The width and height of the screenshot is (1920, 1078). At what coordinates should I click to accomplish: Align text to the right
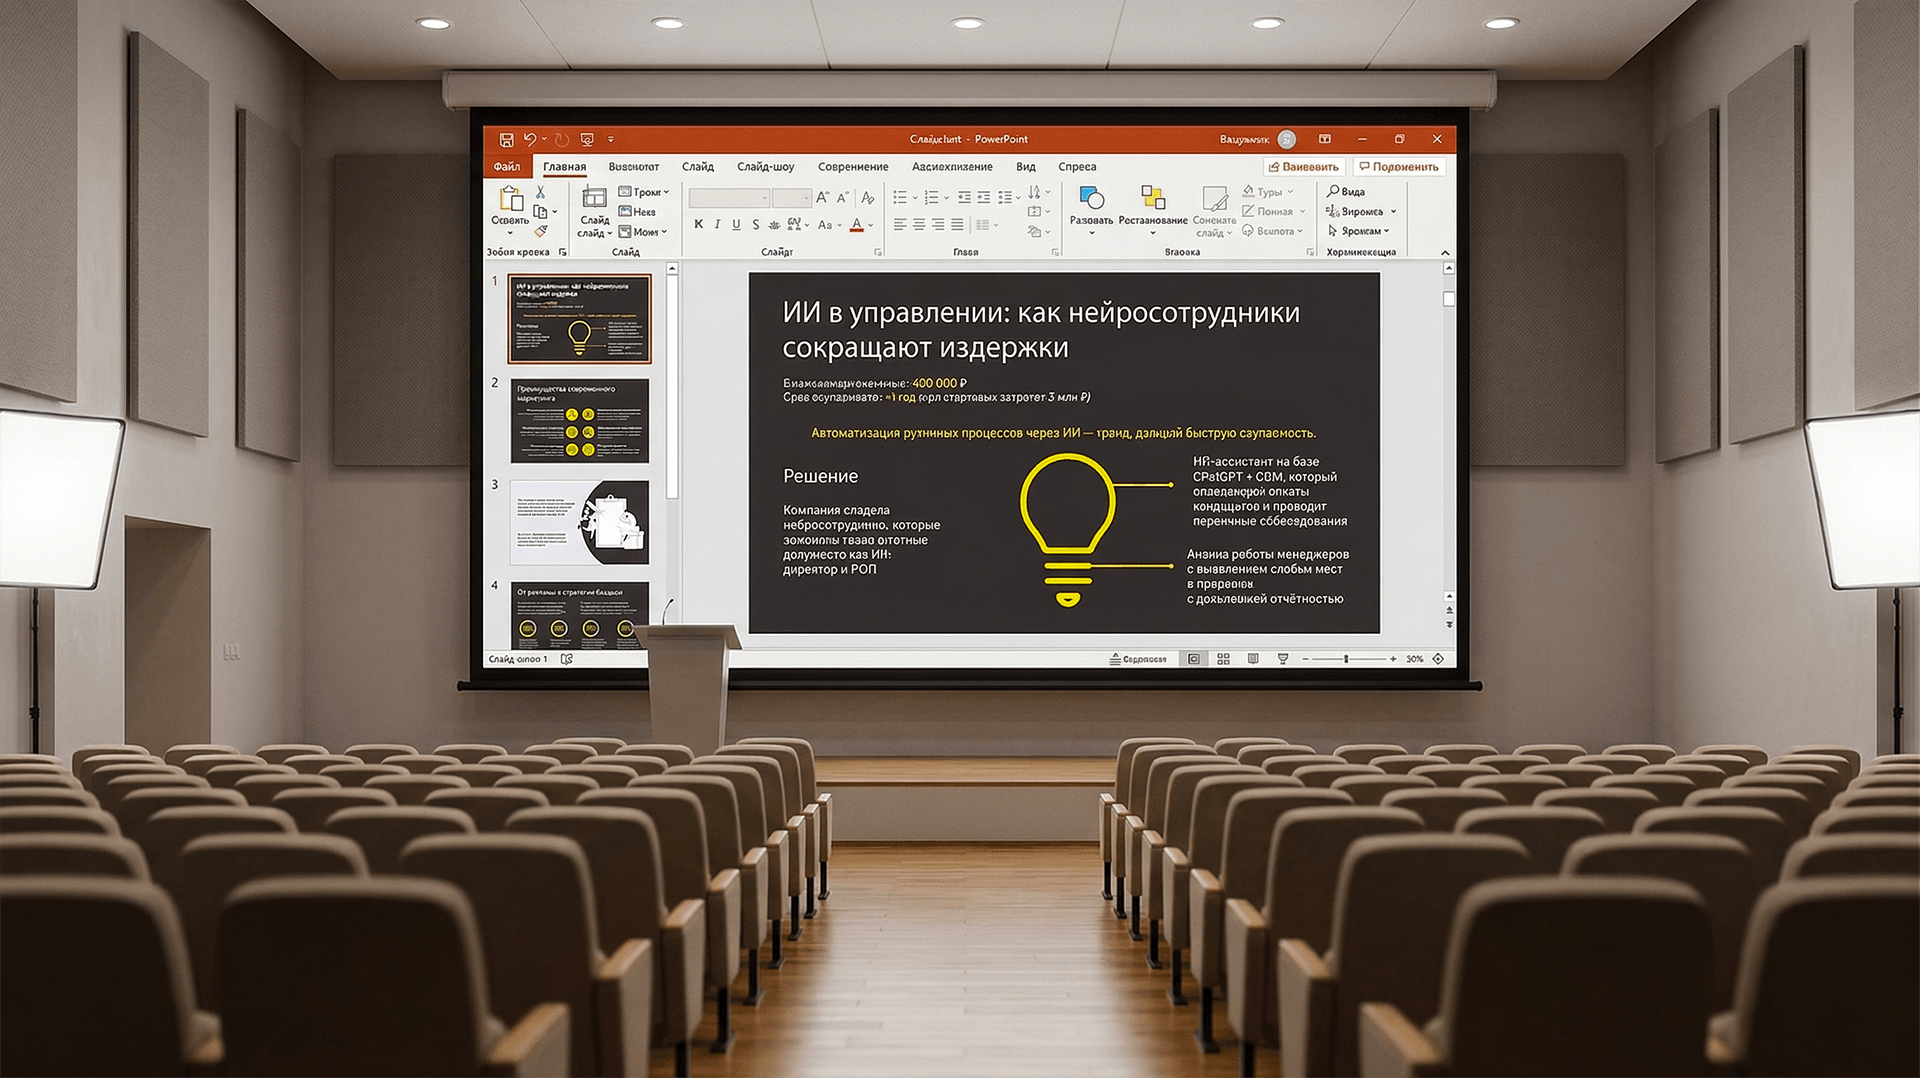[938, 225]
